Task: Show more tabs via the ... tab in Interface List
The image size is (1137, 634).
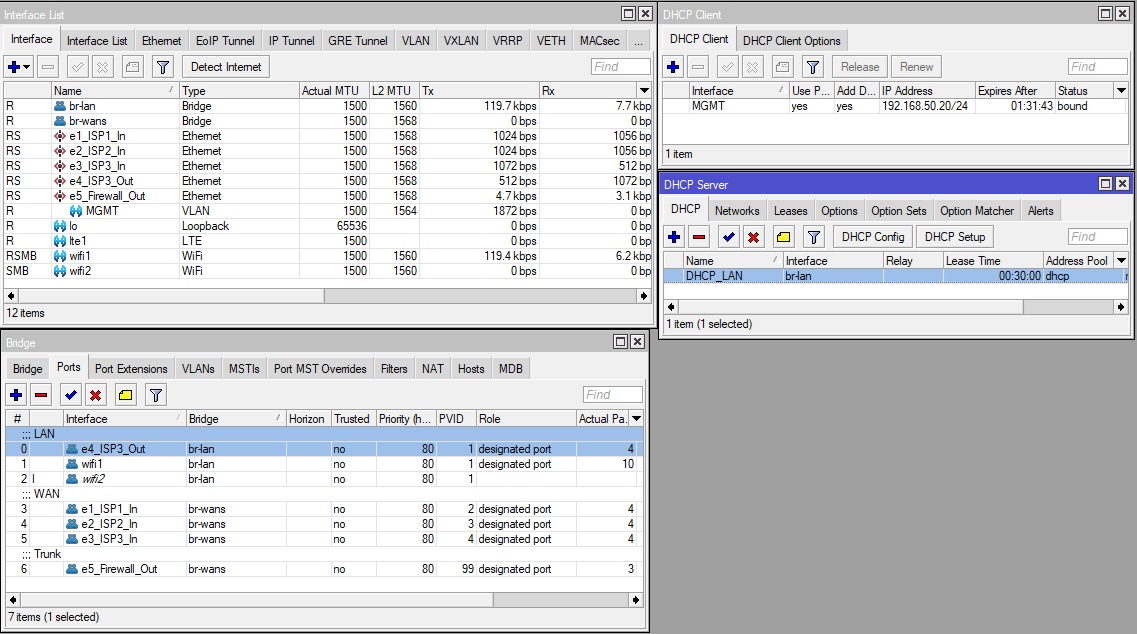Action: pos(638,41)
